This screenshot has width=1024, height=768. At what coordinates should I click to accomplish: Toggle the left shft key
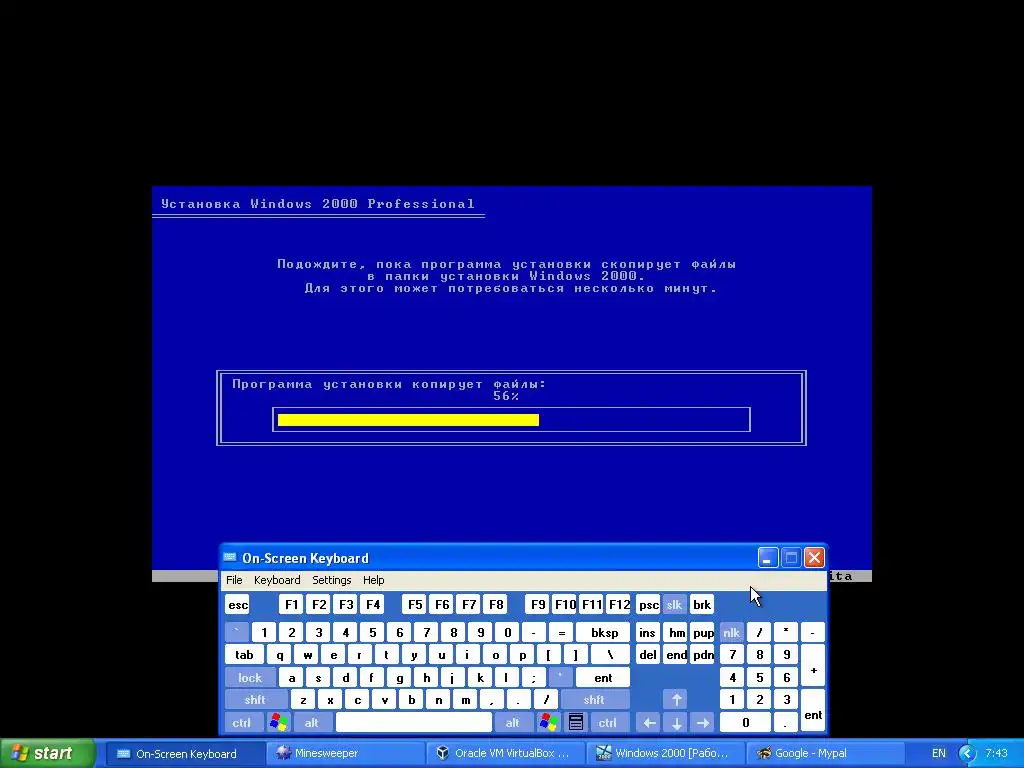(x=255, y=699)
